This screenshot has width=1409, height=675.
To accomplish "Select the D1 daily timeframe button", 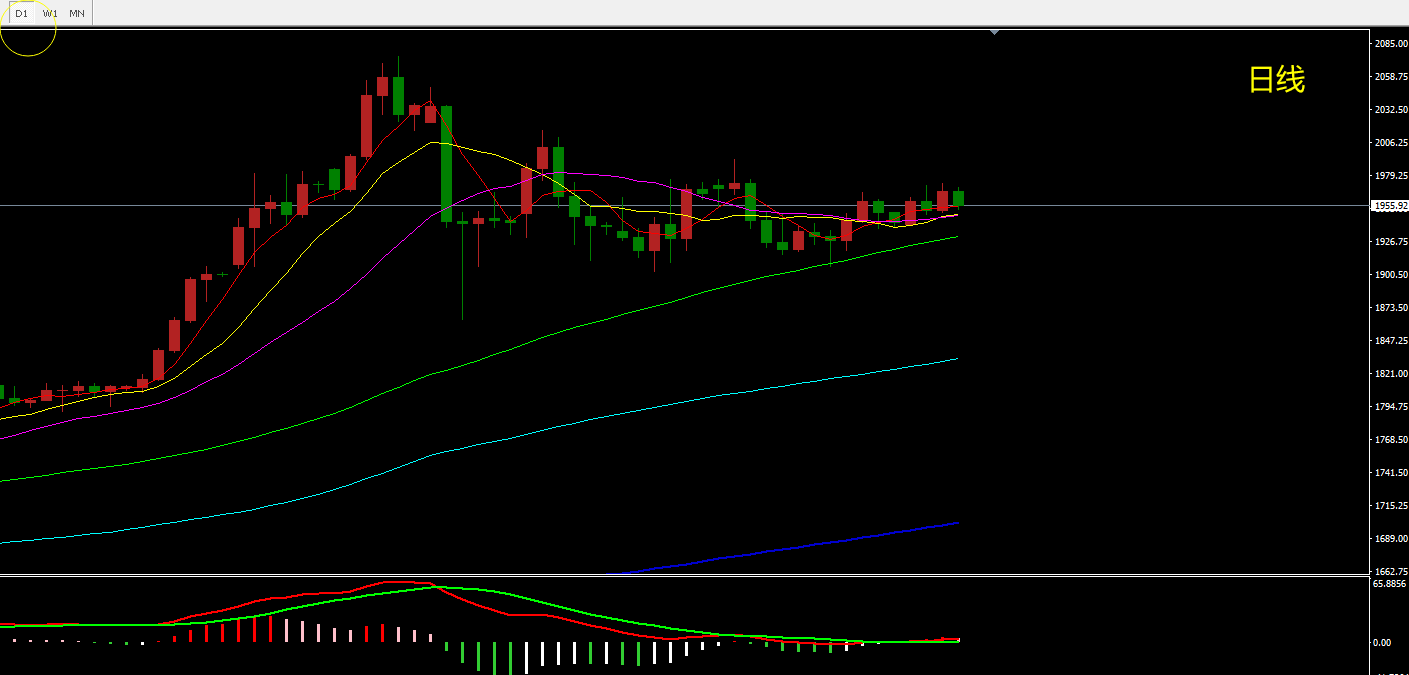I will 21,13.
